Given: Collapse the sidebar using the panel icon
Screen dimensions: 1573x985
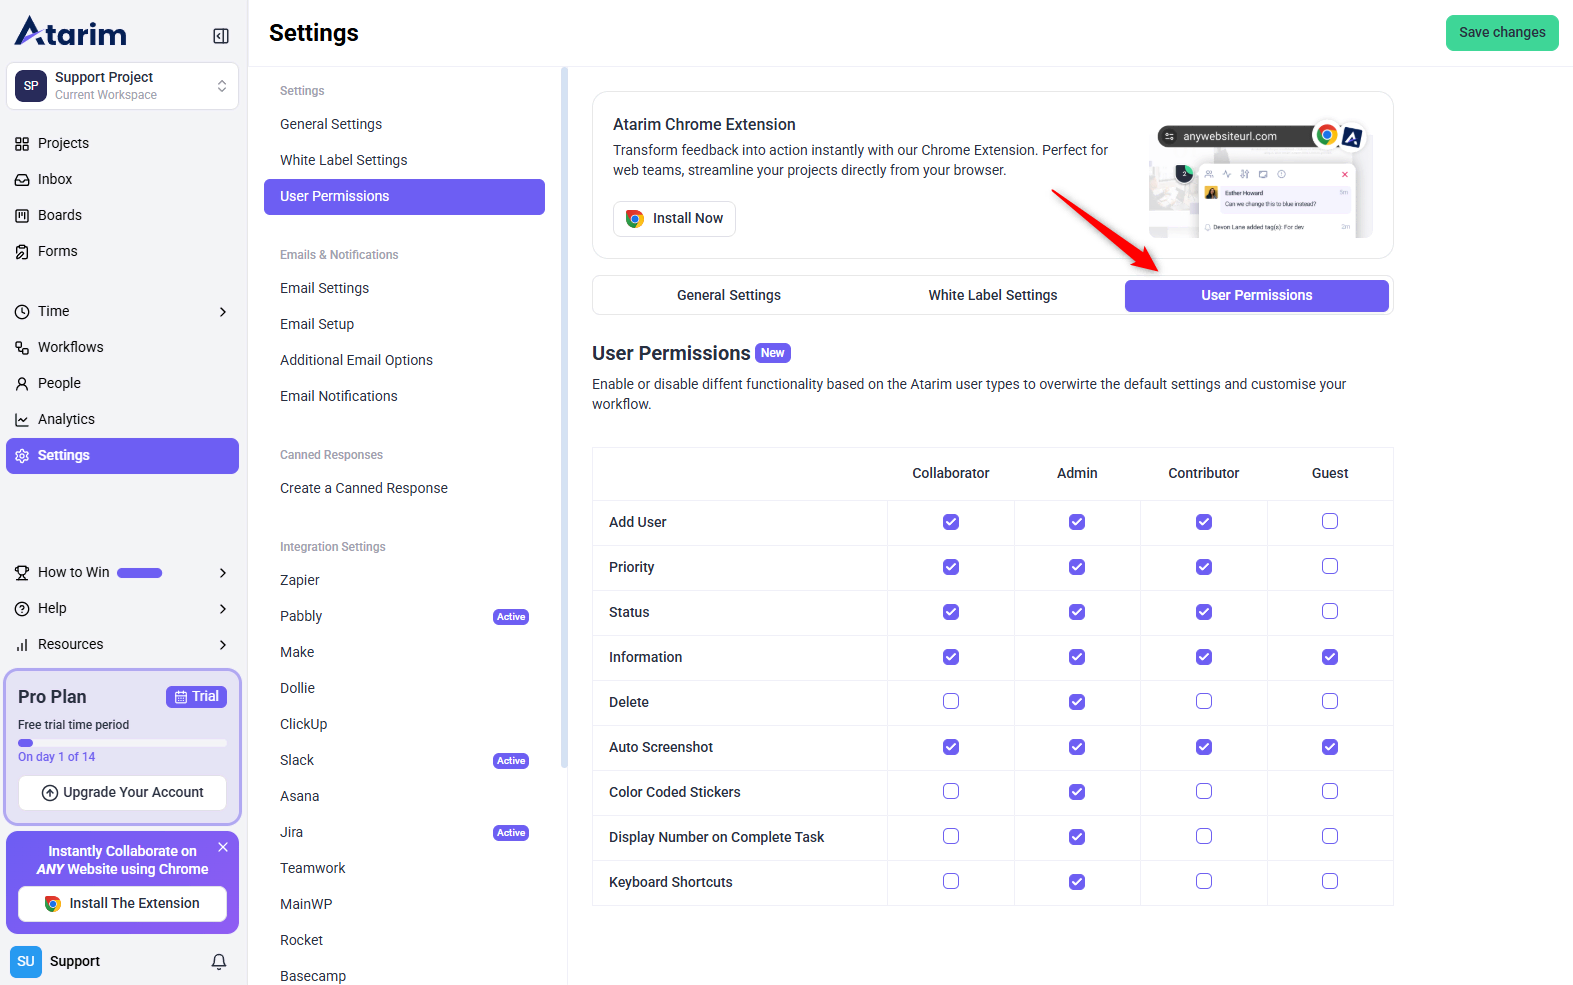Looking at the screenshot, I should pos(221,36).
